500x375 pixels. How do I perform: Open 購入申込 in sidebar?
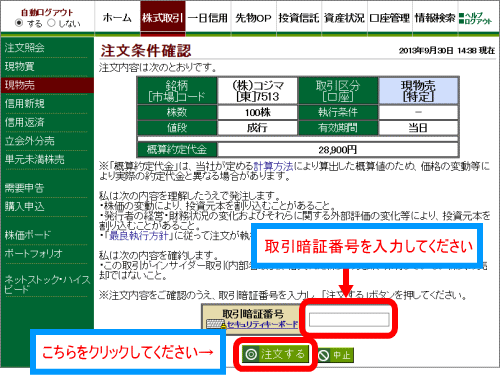[x=25, y=206]
